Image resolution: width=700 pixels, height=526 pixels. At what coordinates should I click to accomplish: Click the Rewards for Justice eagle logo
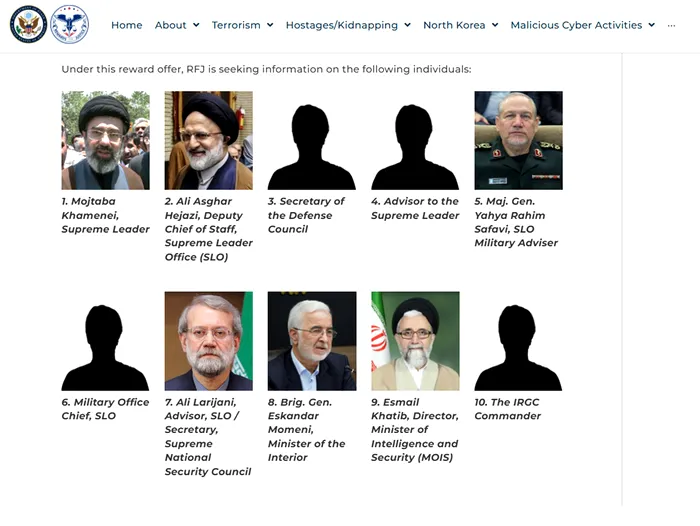pyautogui.click(x=69, y=25)
